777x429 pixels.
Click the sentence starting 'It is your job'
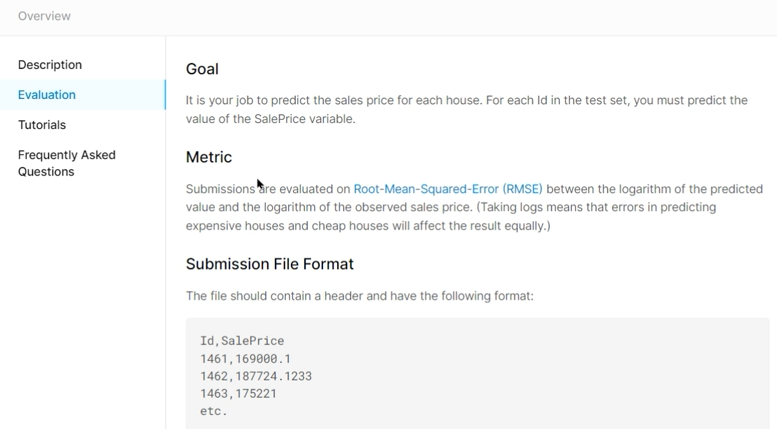400,100
